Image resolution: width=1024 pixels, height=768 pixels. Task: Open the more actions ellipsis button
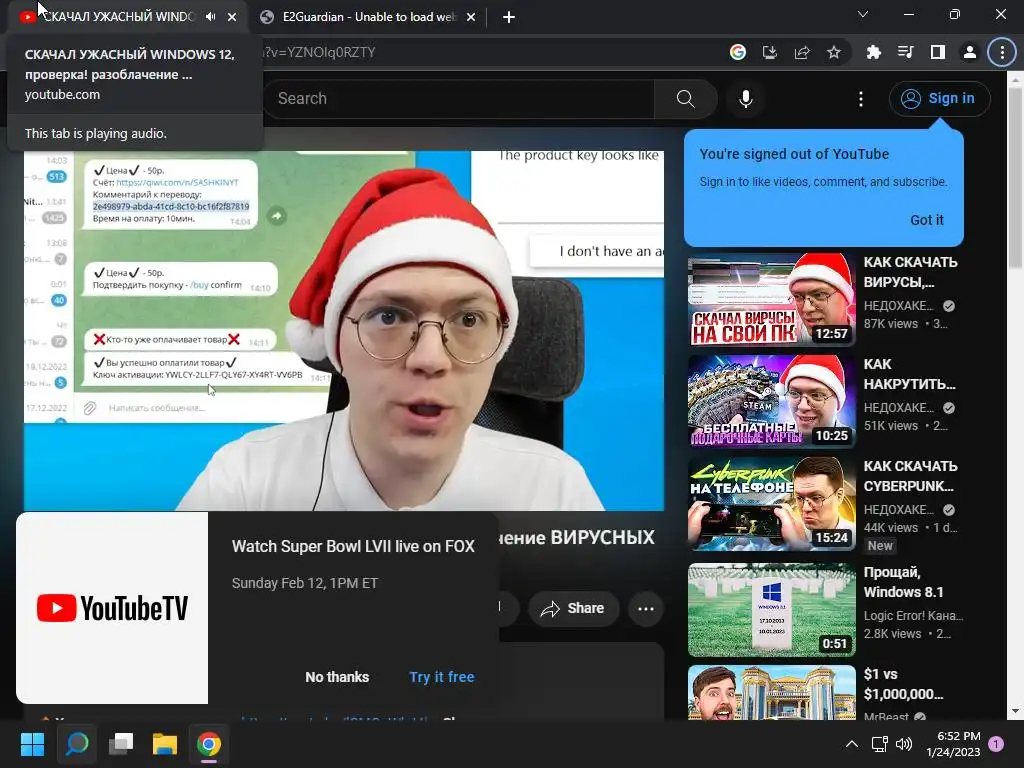point(646,609)
